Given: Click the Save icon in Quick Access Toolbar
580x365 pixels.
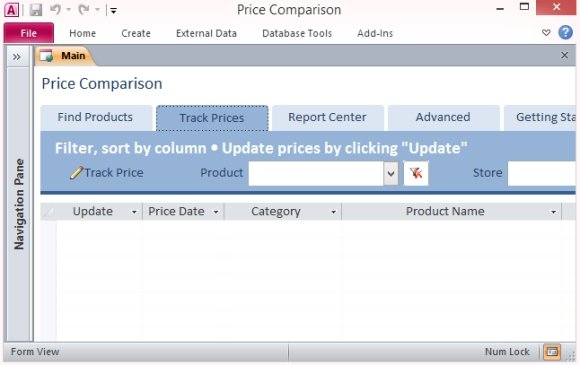Looking at the screenshot, I should (36, 10).
